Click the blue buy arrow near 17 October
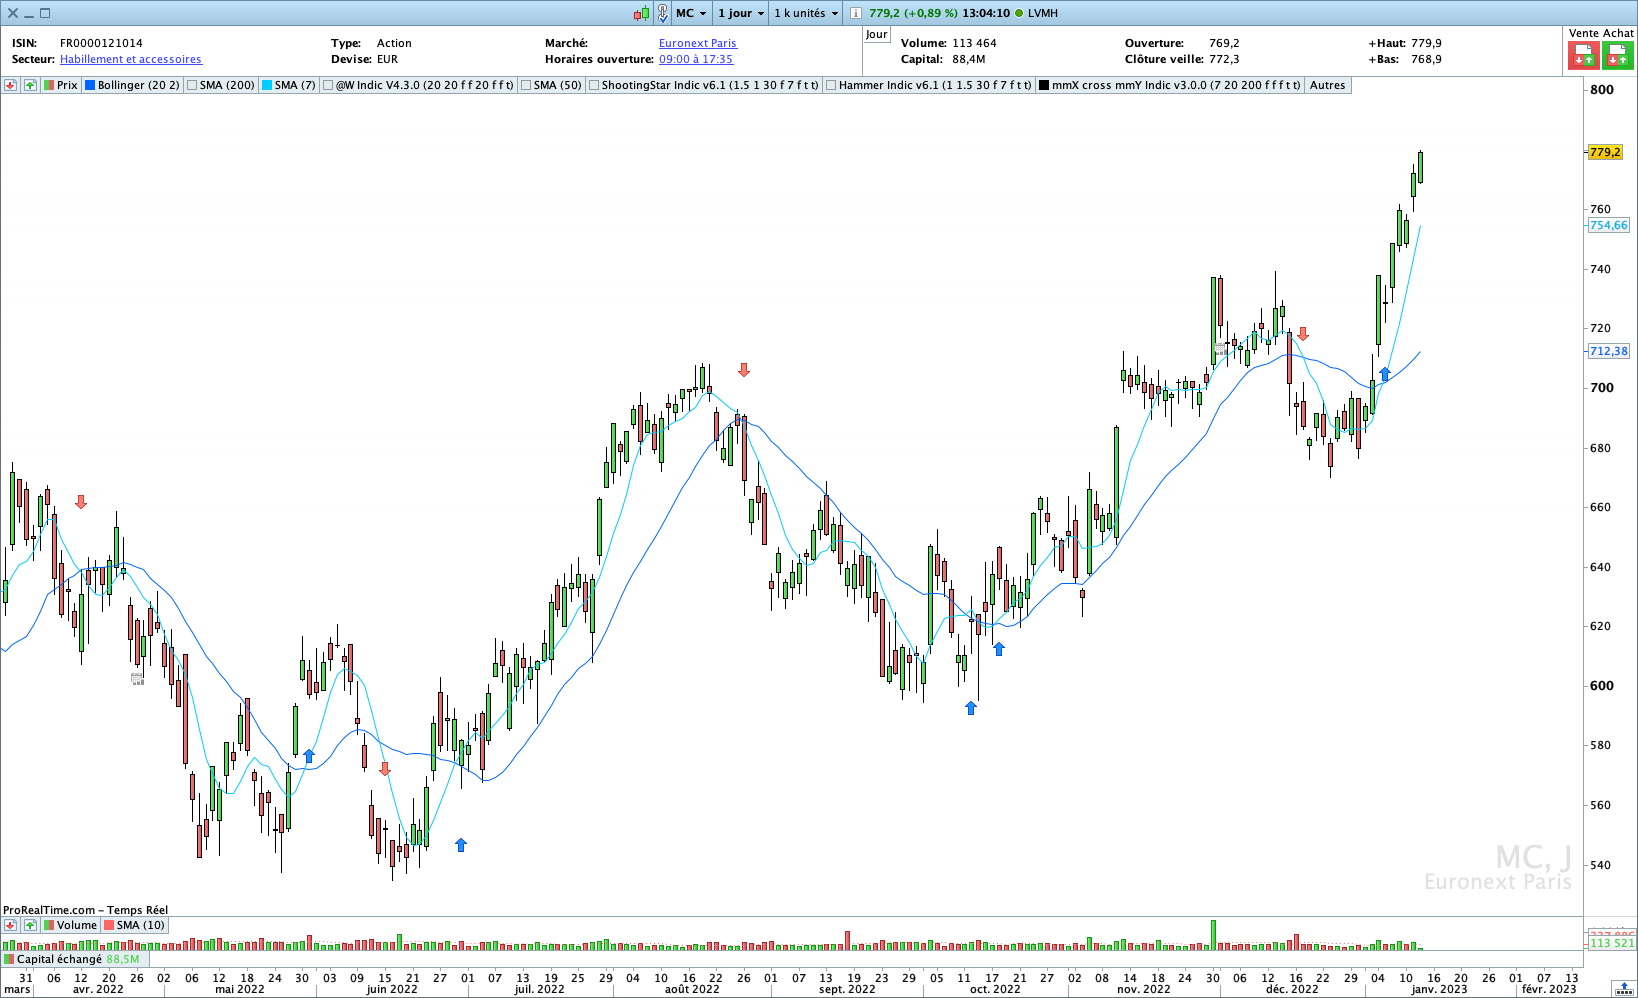This screenshot has height=998, width=1638. (x=999, y=649)
